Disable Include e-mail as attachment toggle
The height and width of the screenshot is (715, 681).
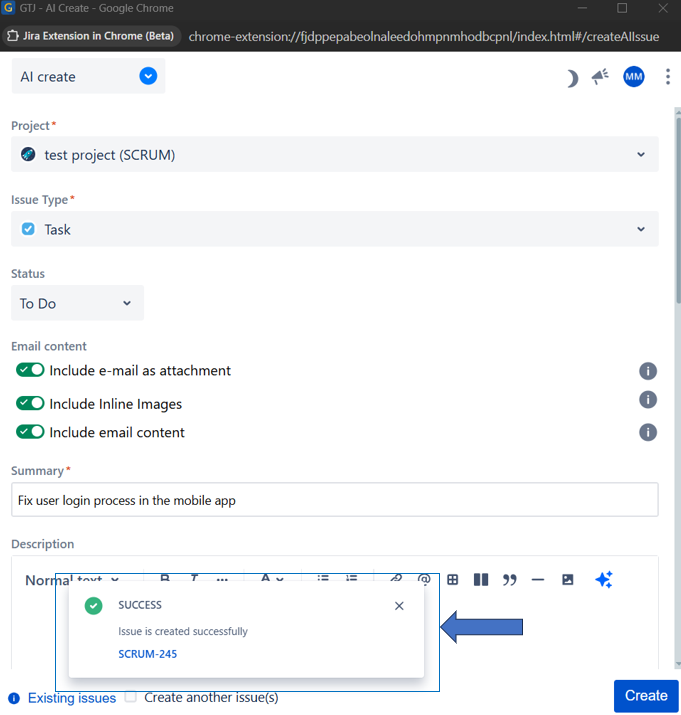(31, 370)
